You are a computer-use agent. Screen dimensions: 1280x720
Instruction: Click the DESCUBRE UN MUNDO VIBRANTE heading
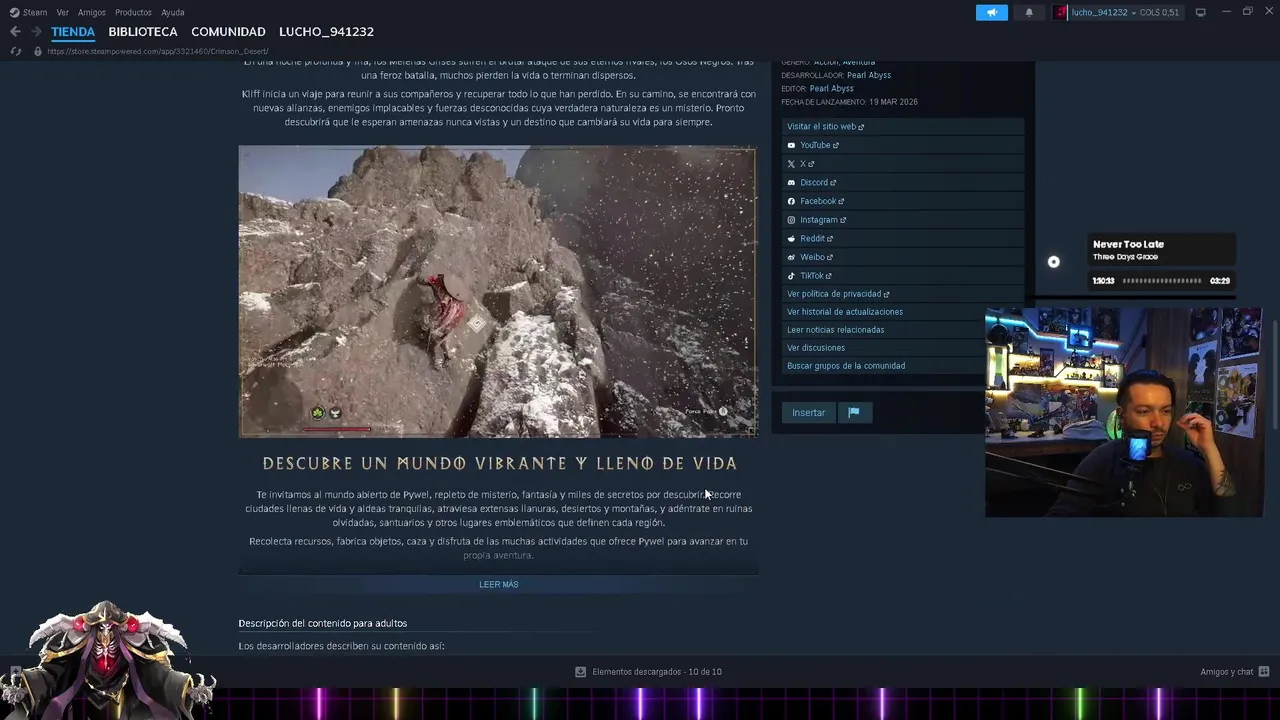click(500, 463)
